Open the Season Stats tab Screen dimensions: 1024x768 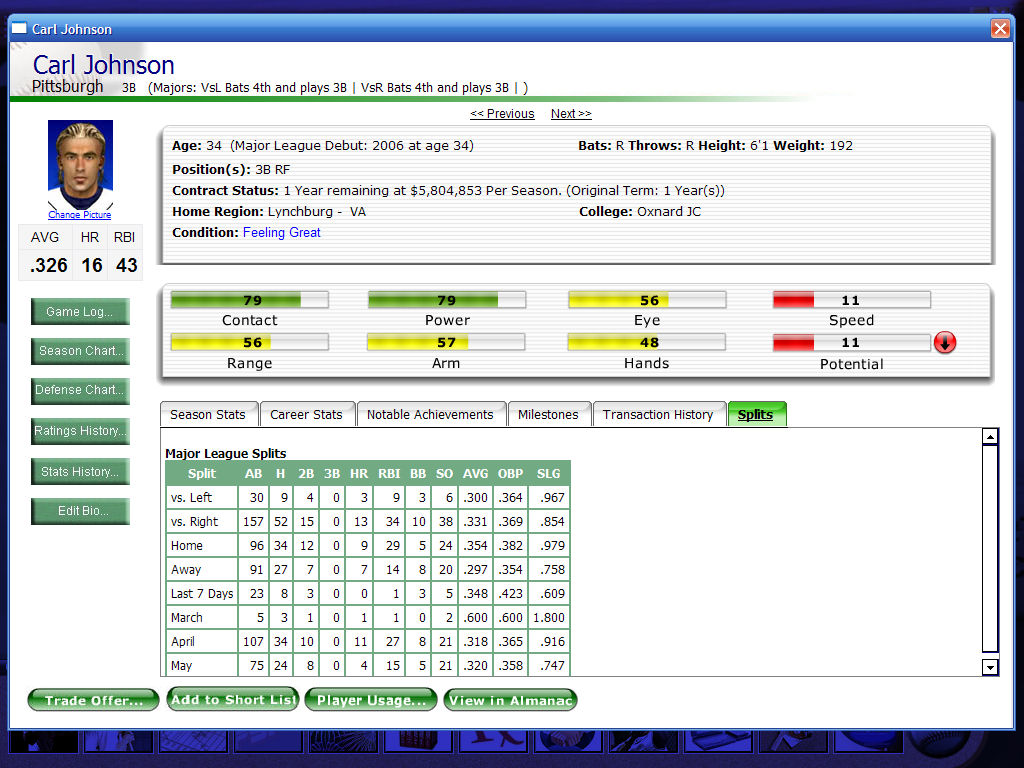(x=208, y=415)
